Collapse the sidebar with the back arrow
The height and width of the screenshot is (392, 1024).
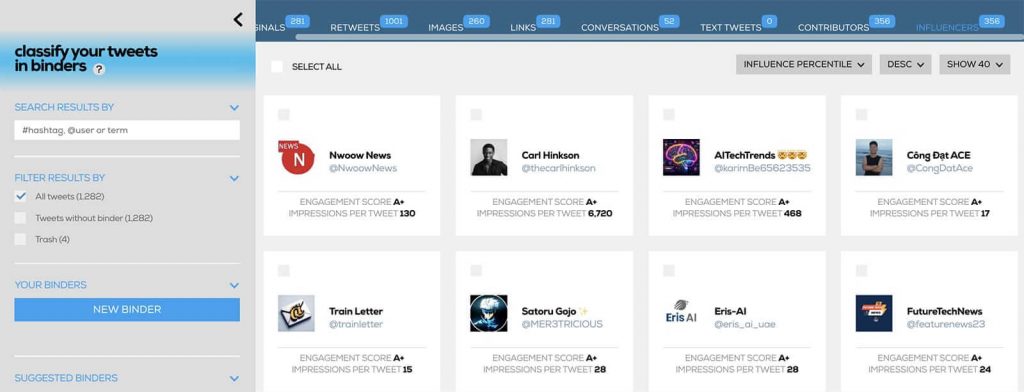coord(238,20)
